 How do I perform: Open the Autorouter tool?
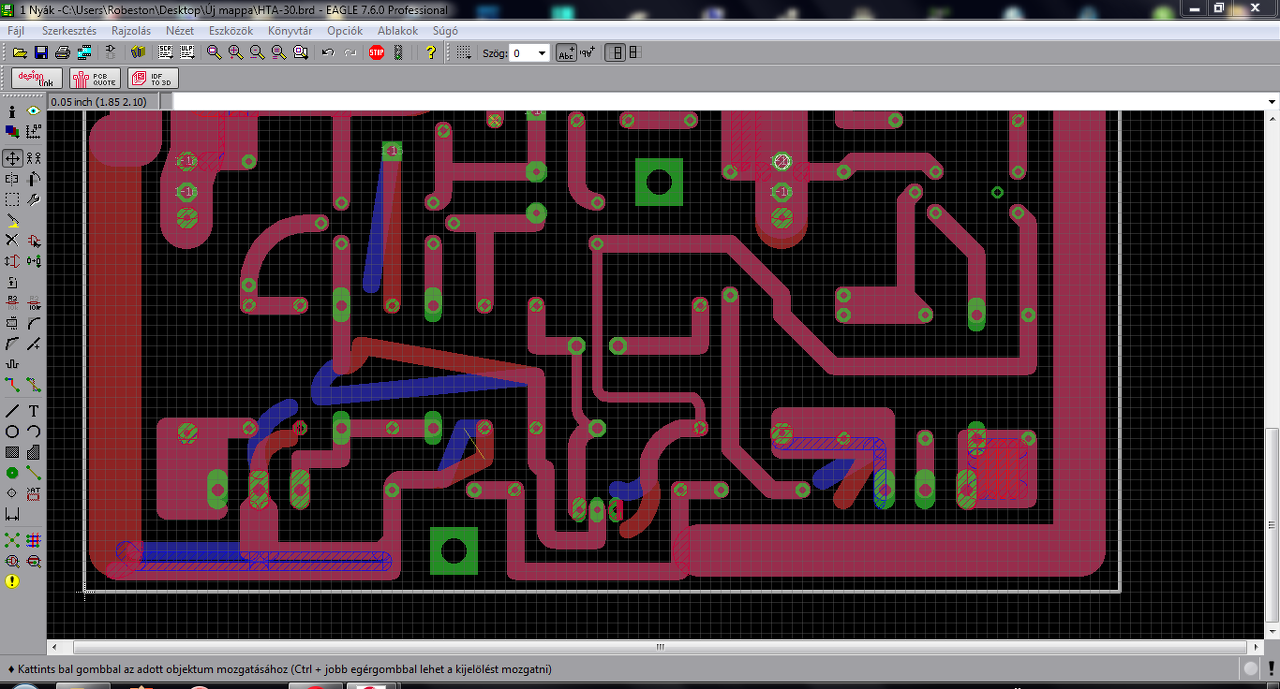click(34, 540)
